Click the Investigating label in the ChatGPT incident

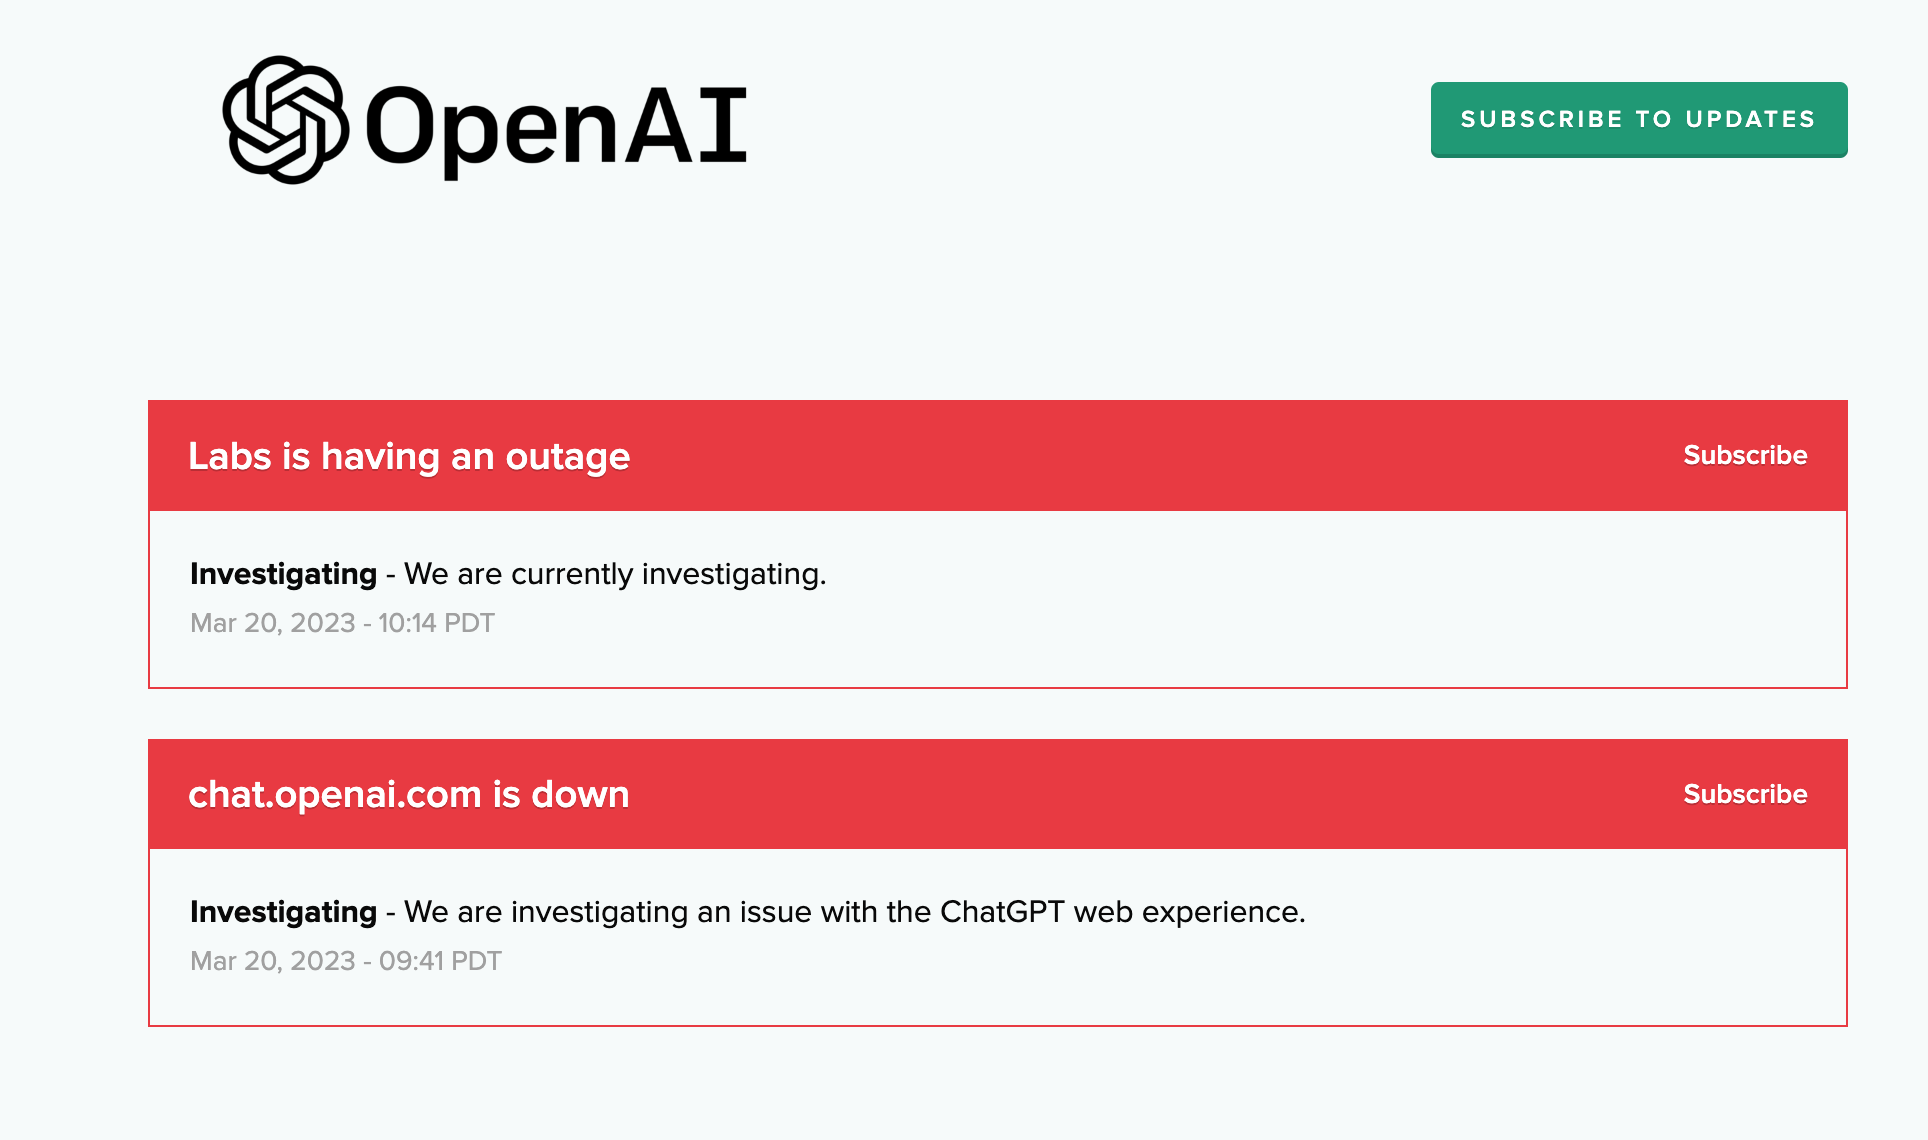283,912
